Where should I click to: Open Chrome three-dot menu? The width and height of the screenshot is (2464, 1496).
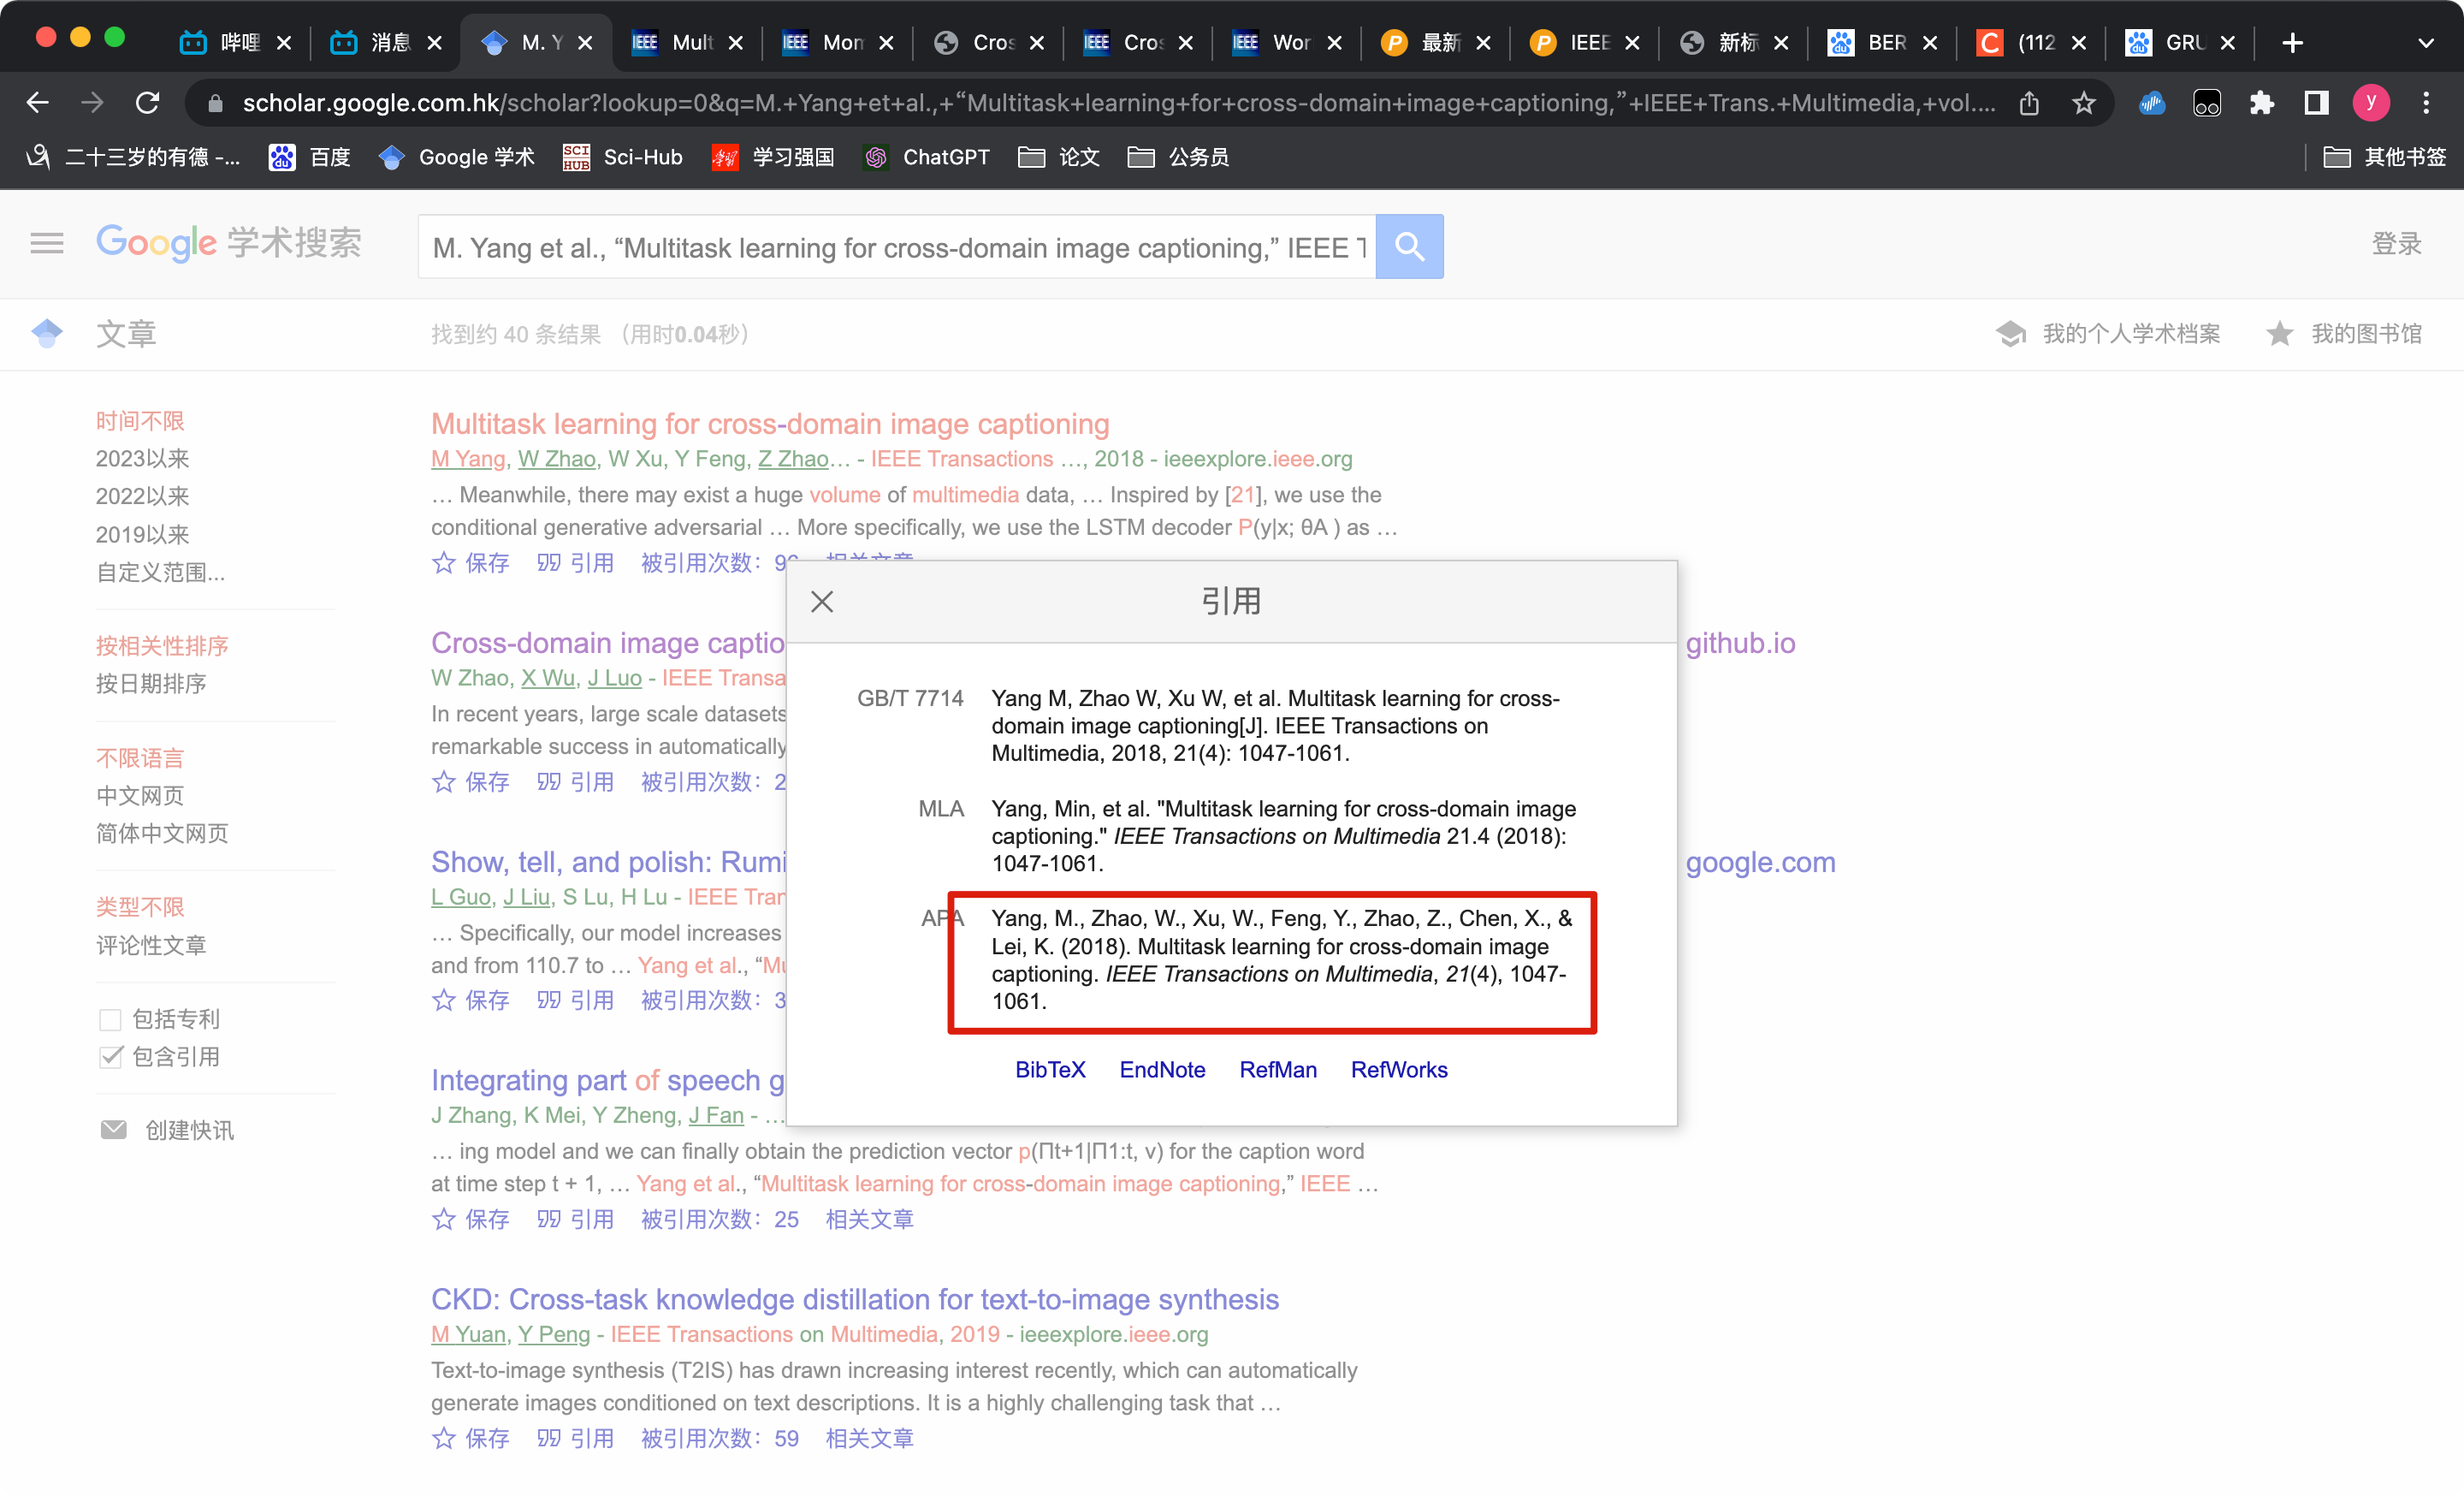pyautogui.click(x=2426, y=102)
